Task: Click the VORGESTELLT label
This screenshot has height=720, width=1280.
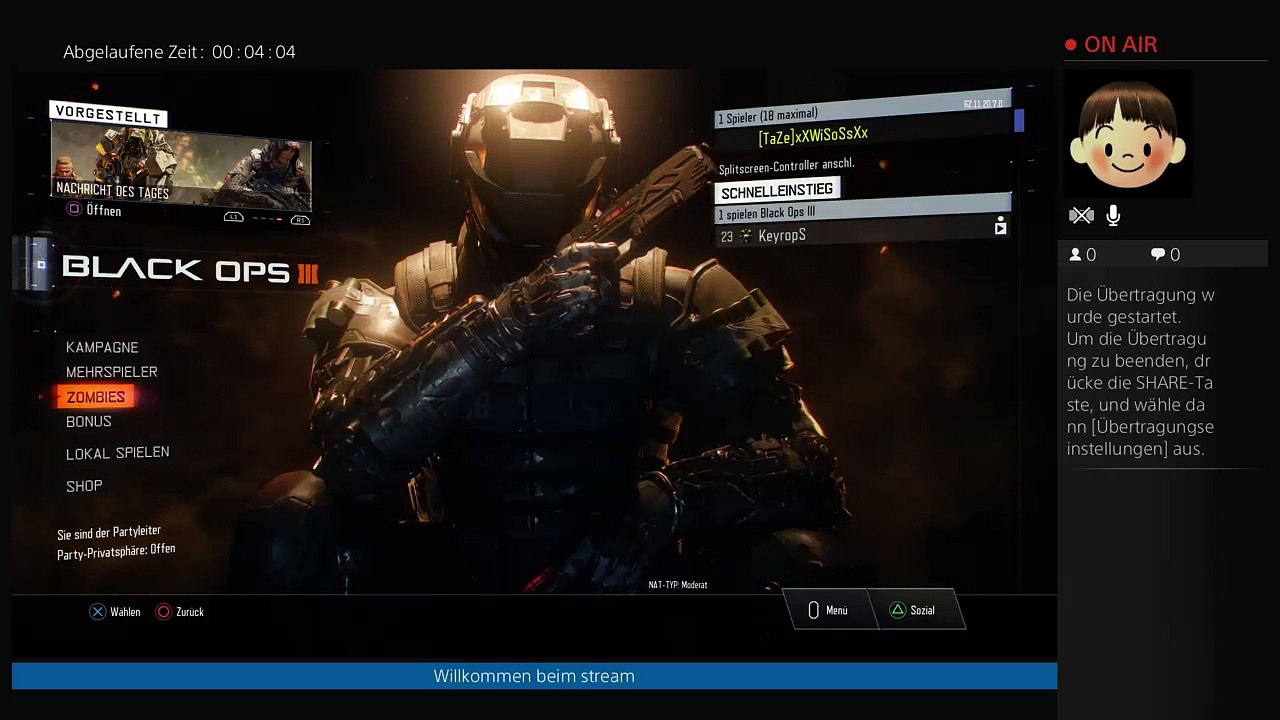Action: (108, 115)
